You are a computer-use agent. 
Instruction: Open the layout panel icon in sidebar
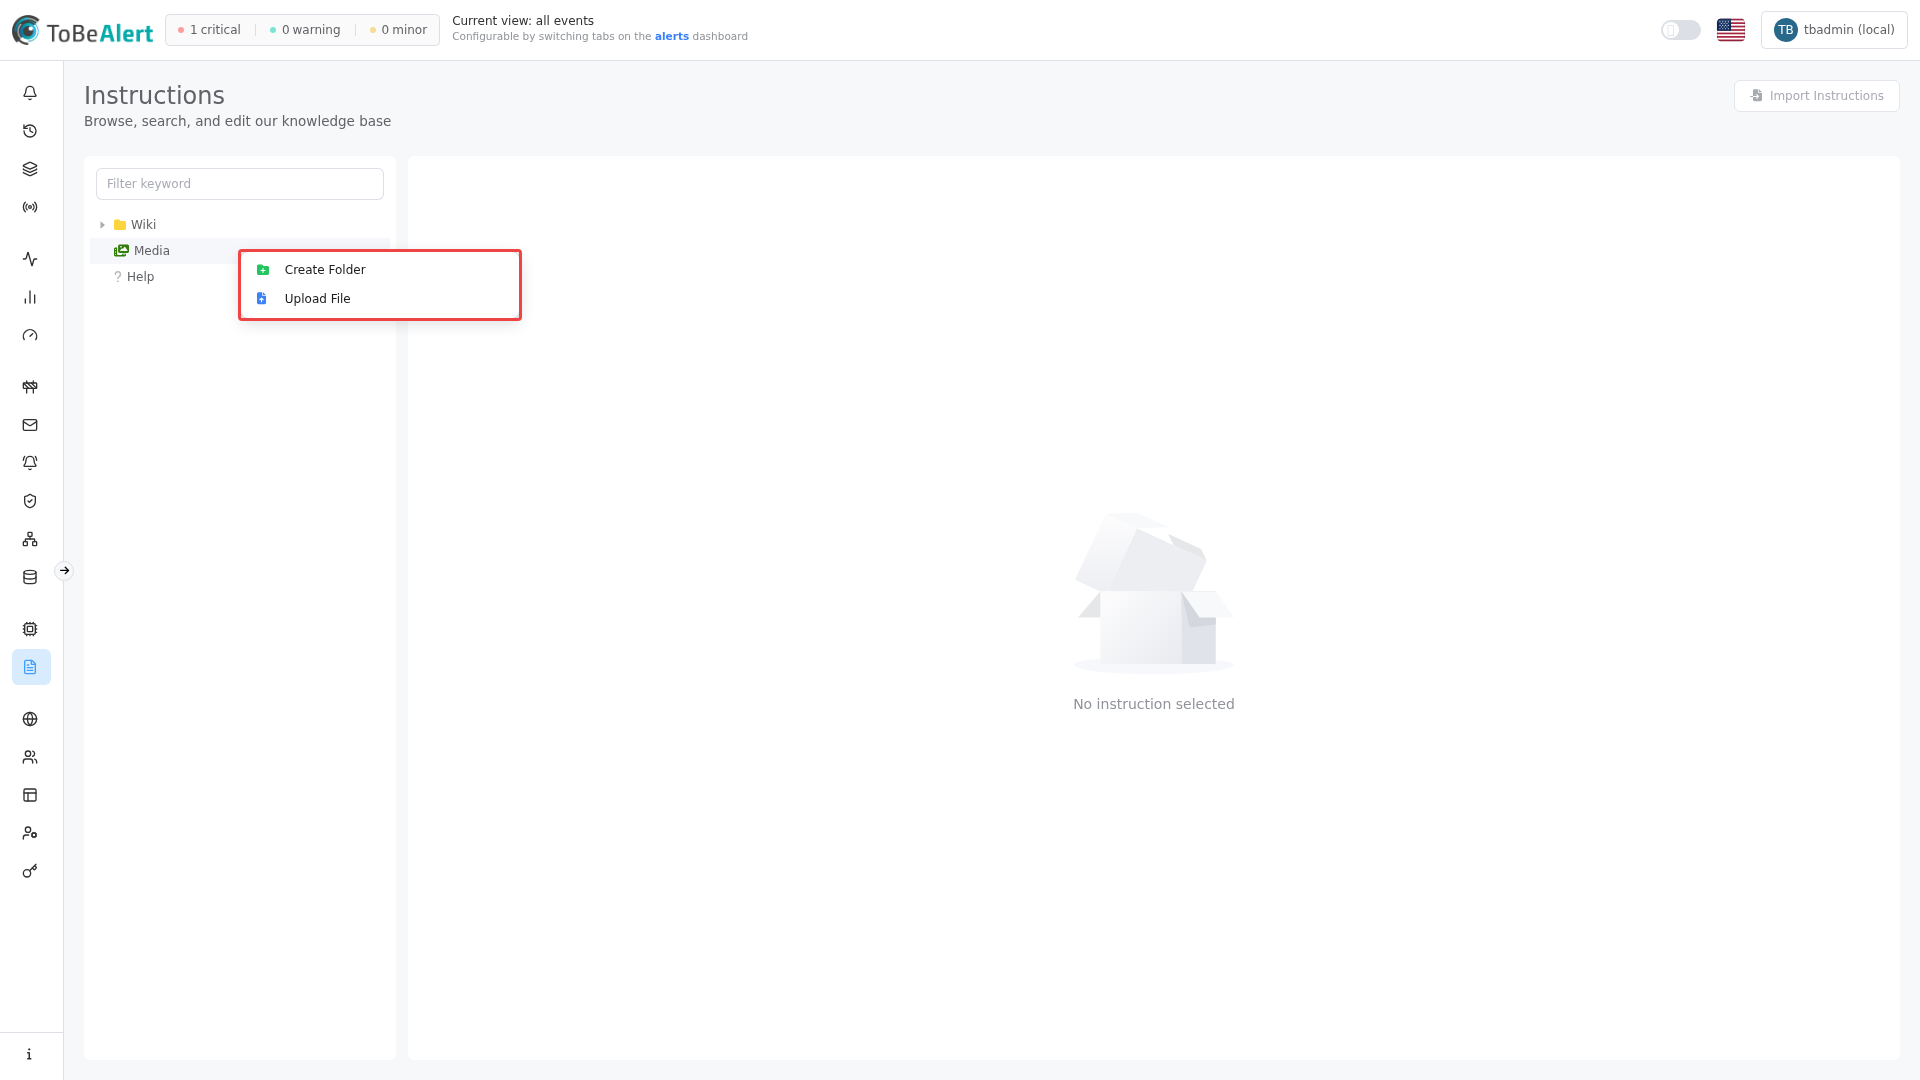coord(30,795)
